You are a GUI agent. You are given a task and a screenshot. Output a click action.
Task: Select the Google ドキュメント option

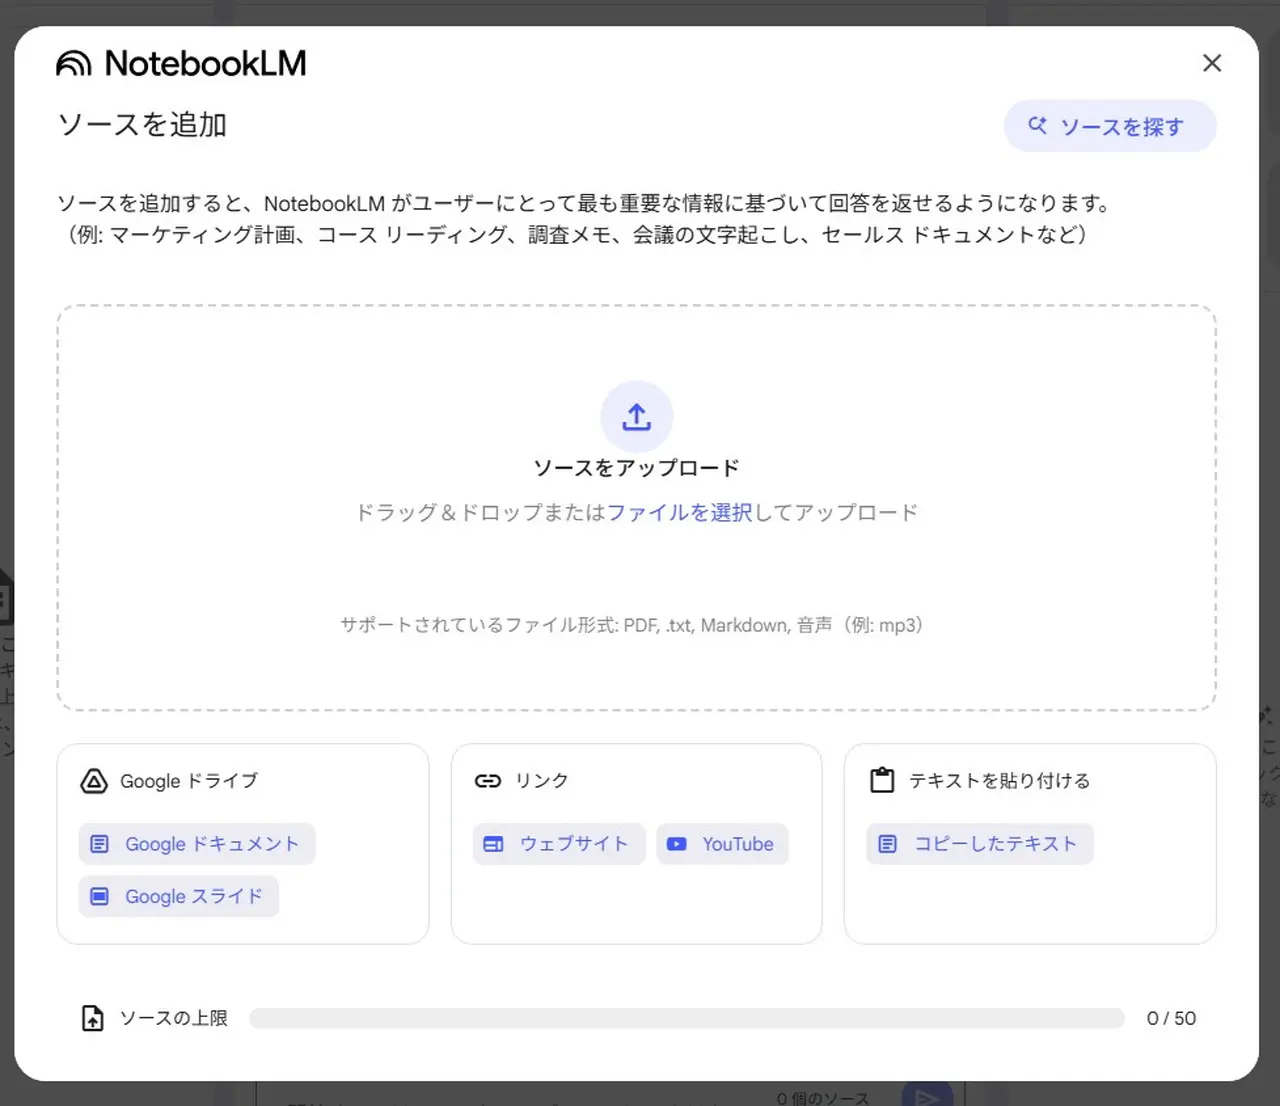pos(197,844)
